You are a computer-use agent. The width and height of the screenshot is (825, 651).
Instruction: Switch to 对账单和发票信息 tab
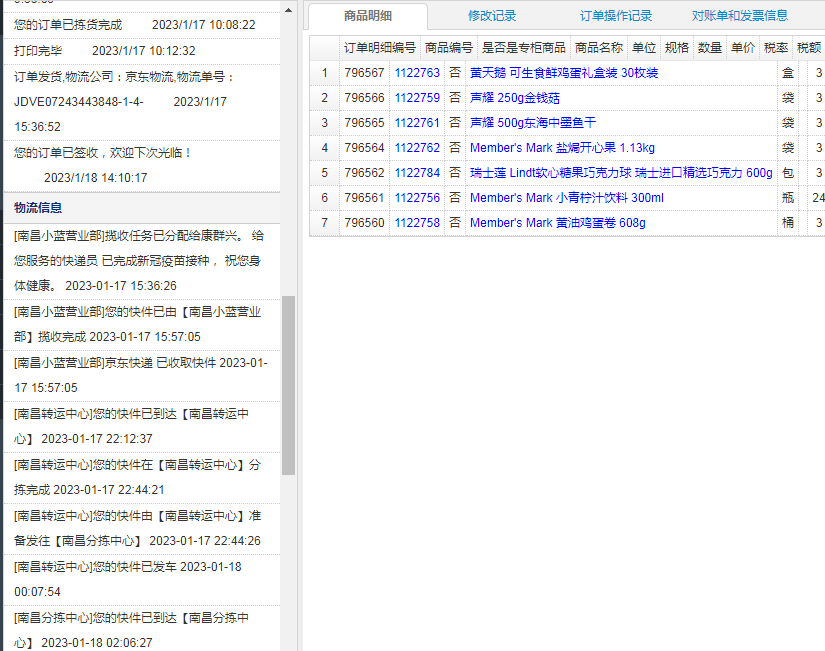[x=739, y=16]
